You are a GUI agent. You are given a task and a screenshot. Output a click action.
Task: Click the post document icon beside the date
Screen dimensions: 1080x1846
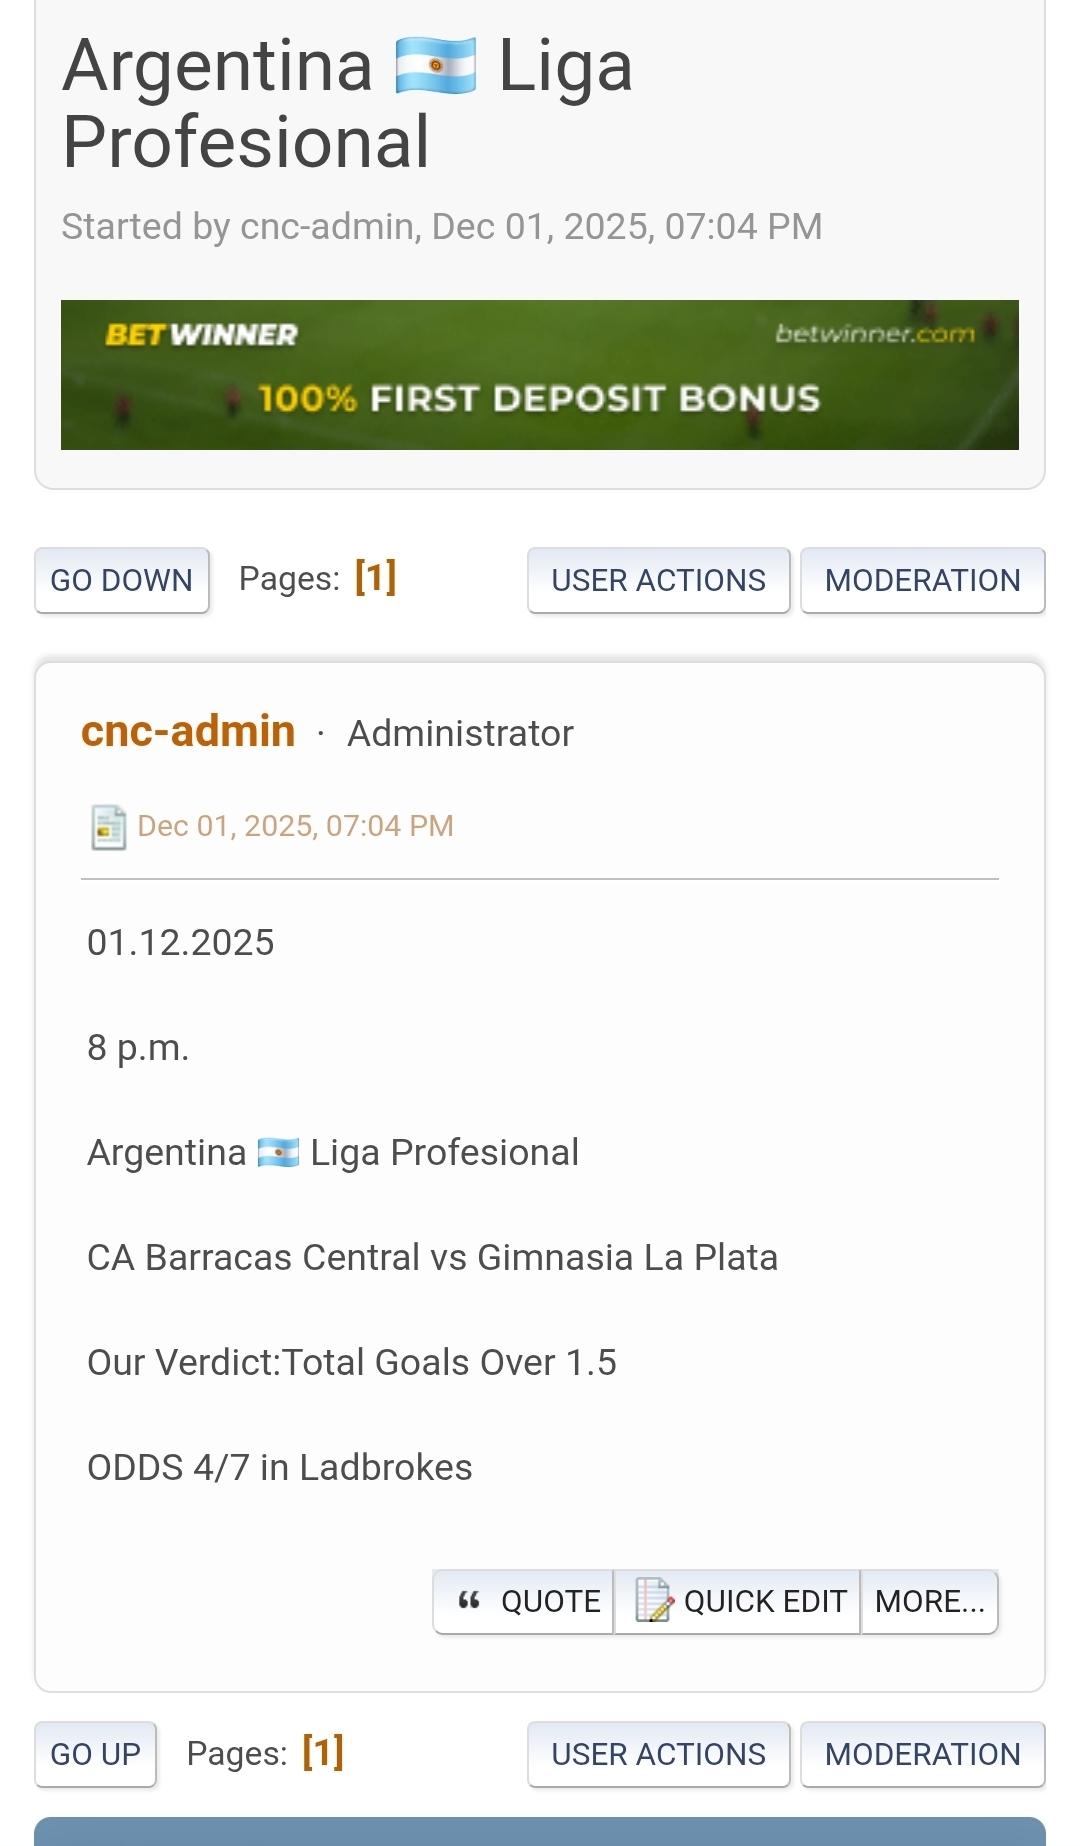(x=108, y=827)
